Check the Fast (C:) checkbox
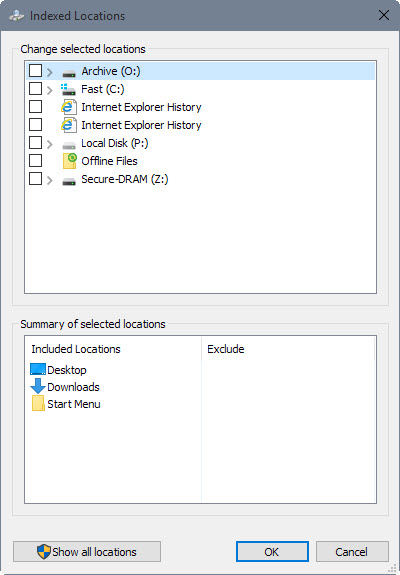The height and width of the screenshot is (575, 400). tap(35, 89)
